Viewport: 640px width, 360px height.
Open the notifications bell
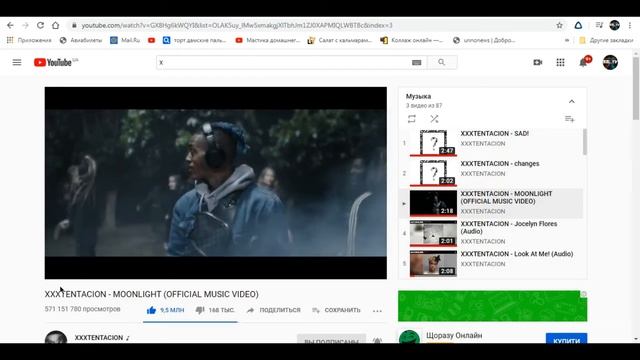coord(583,62)
